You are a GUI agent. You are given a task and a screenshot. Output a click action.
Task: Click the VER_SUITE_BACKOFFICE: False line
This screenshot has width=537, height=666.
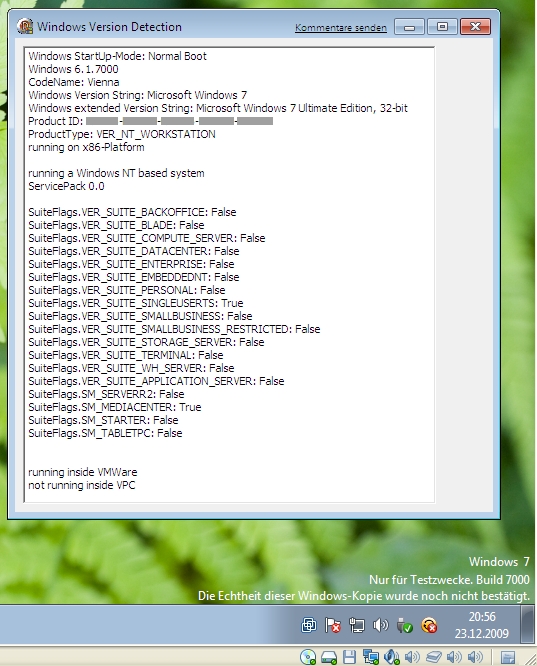point(132,212)
